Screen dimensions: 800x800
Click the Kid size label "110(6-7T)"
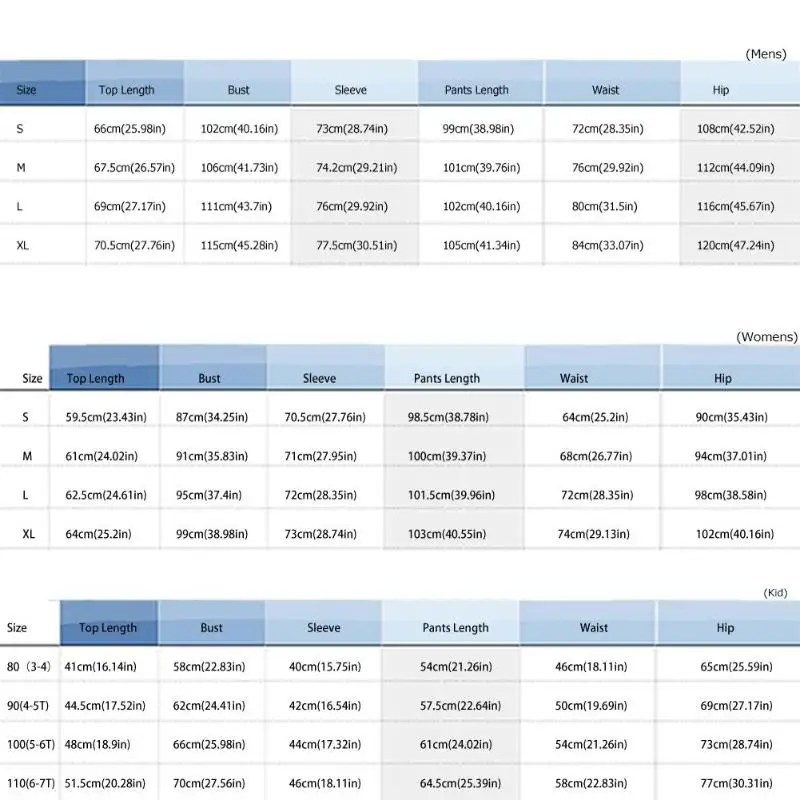31,783
